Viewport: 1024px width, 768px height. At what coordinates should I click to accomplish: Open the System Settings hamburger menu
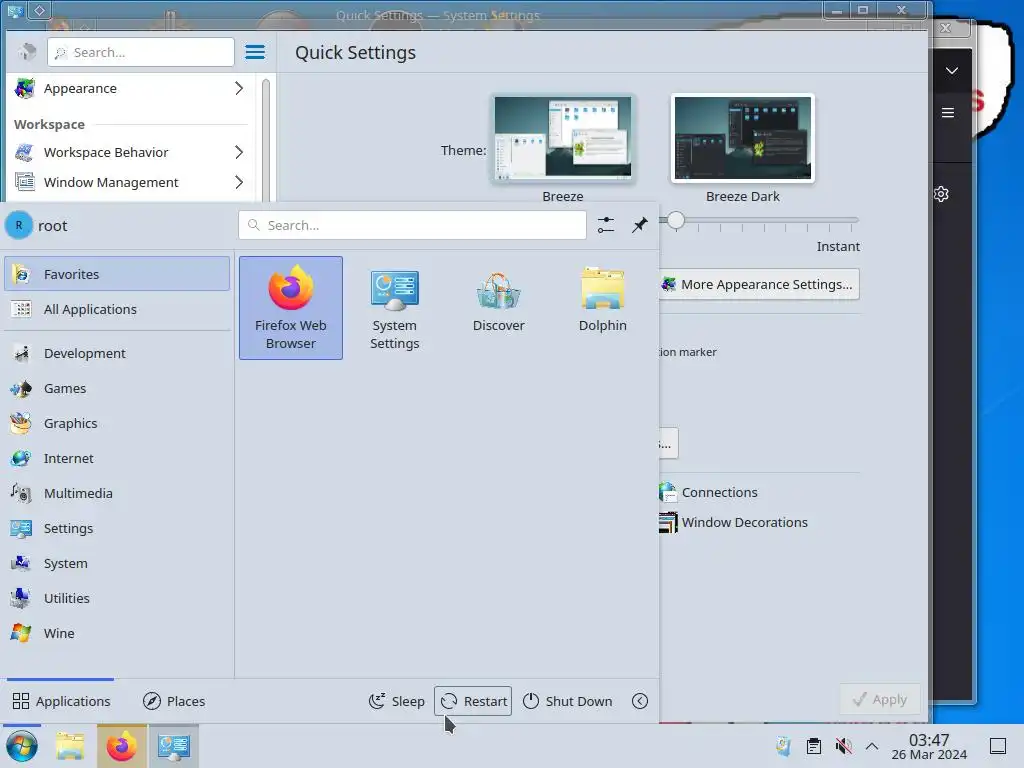tap(255, 52)
